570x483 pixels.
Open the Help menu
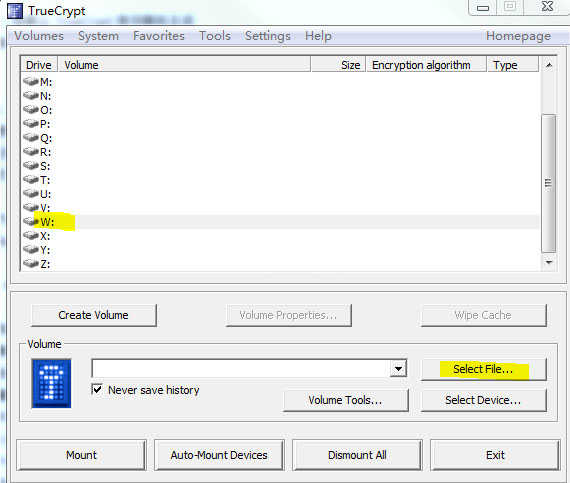click(x=318, y=36)
